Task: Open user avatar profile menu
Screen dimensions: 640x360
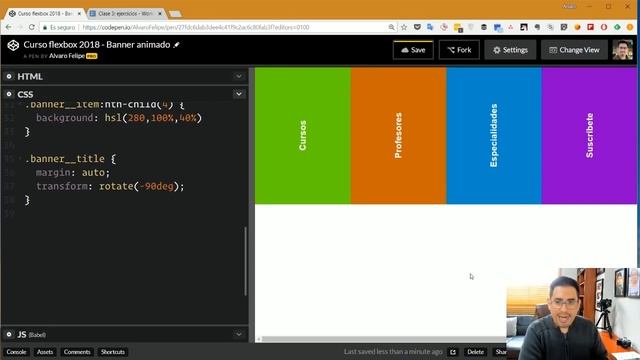Action: click(622, 50)
